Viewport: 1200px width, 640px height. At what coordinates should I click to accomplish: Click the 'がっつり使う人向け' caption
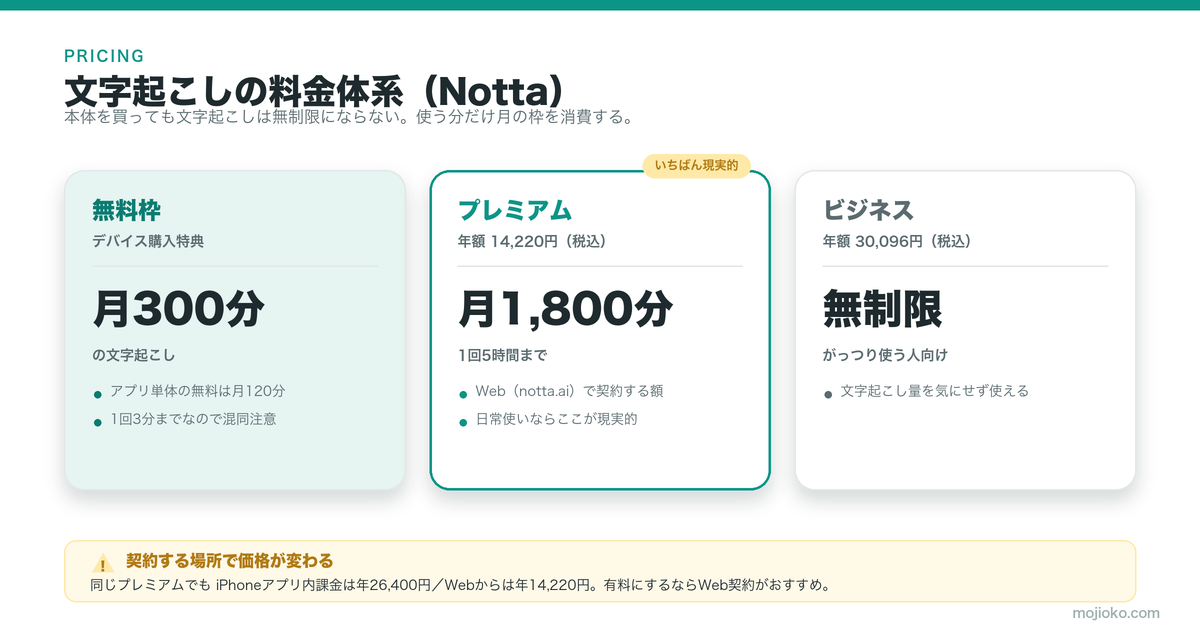coord(885,355)
